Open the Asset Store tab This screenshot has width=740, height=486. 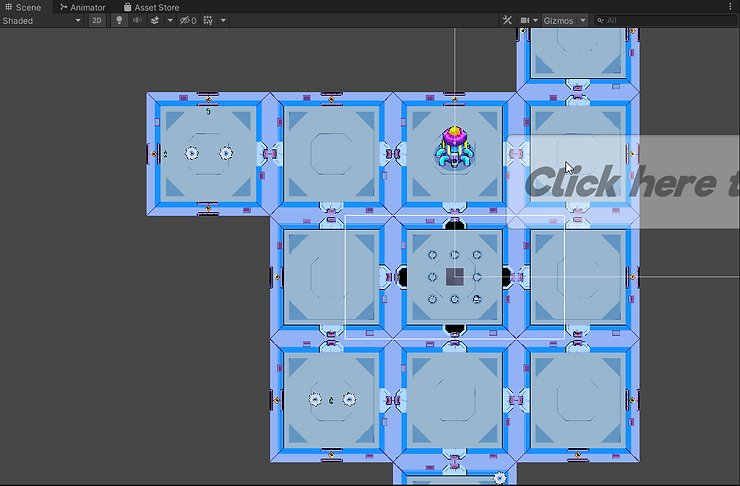coord(151,7)
